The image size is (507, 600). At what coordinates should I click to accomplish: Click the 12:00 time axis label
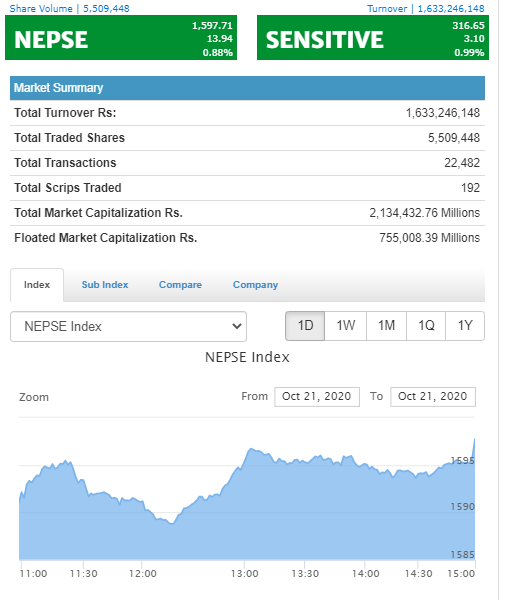[x=143, y=574]
